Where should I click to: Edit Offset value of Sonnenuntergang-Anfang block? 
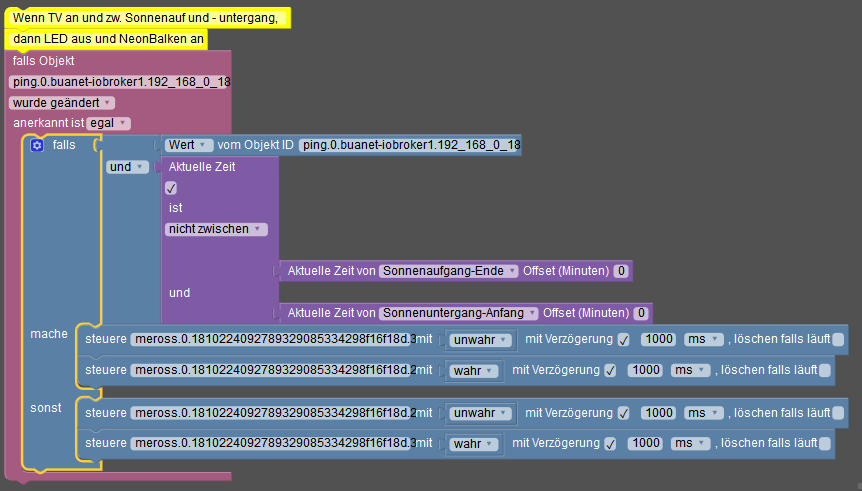[641, 313]
